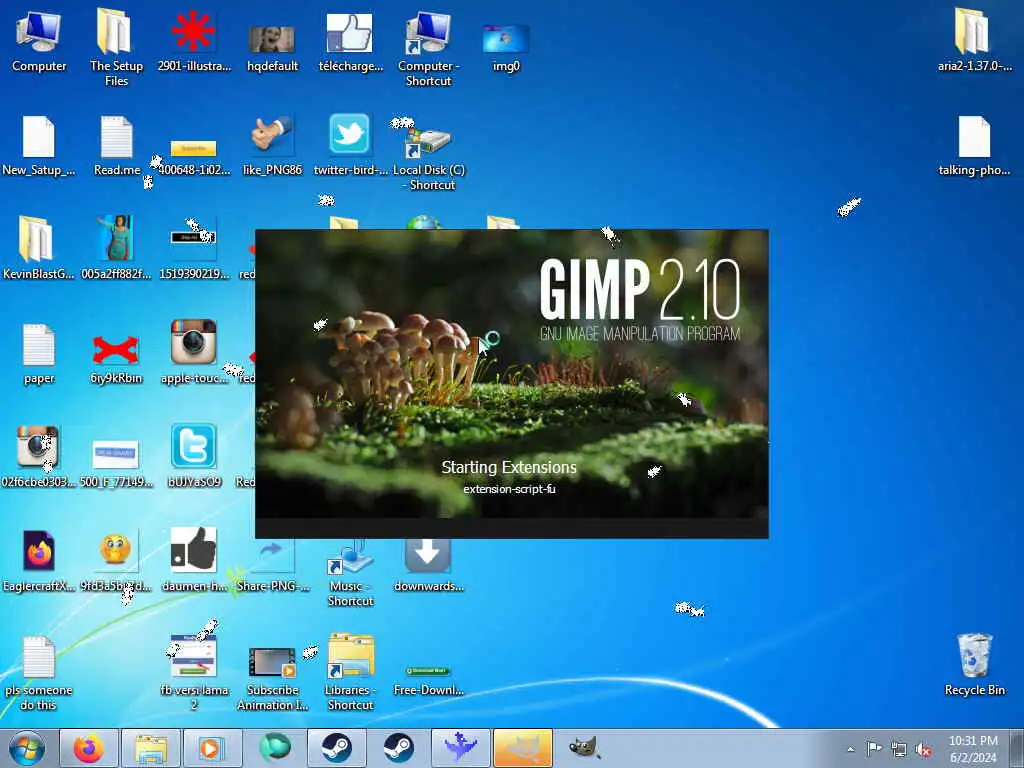Click the green orb taskbar icon
The image size is (1024, 768).
275,748
